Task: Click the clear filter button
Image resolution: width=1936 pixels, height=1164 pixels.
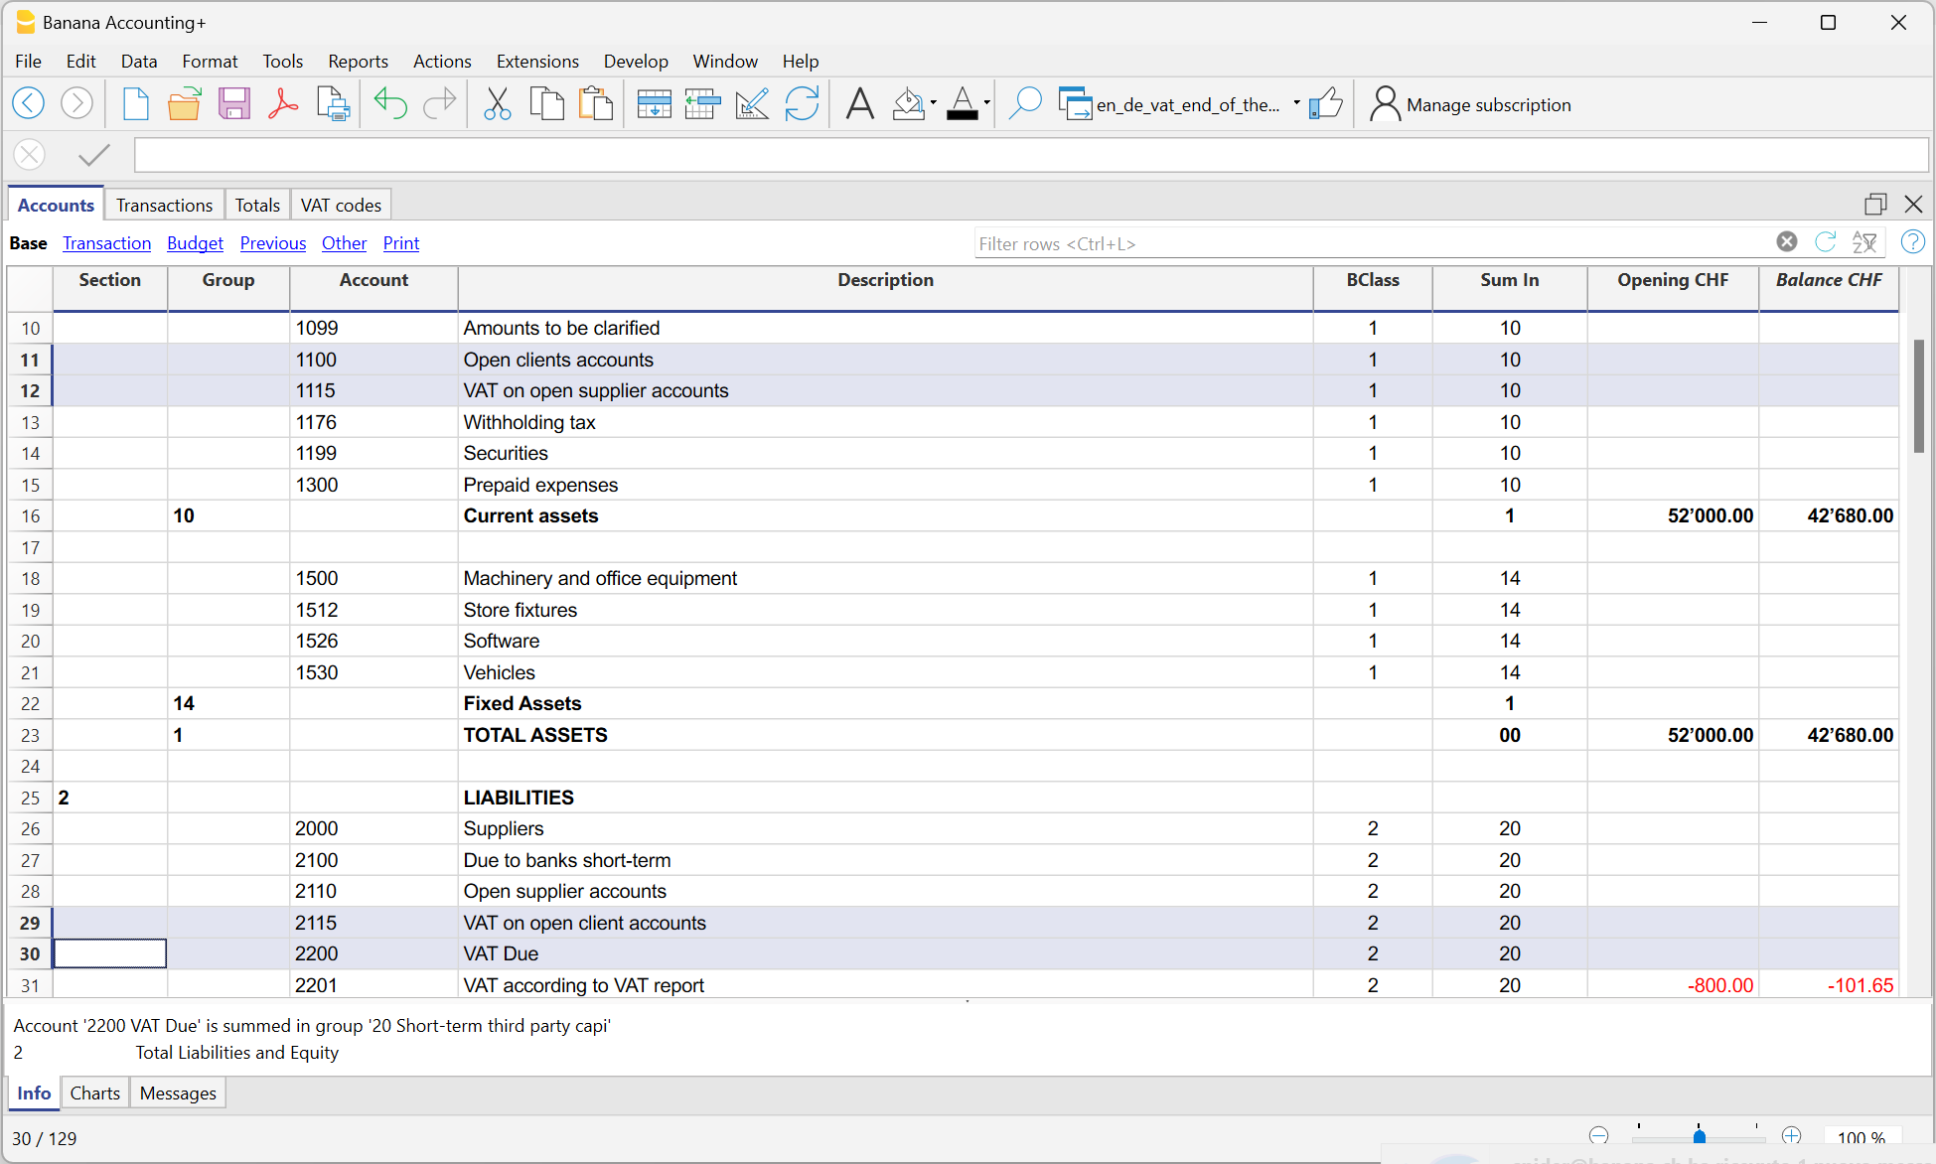Action: 1787,243
